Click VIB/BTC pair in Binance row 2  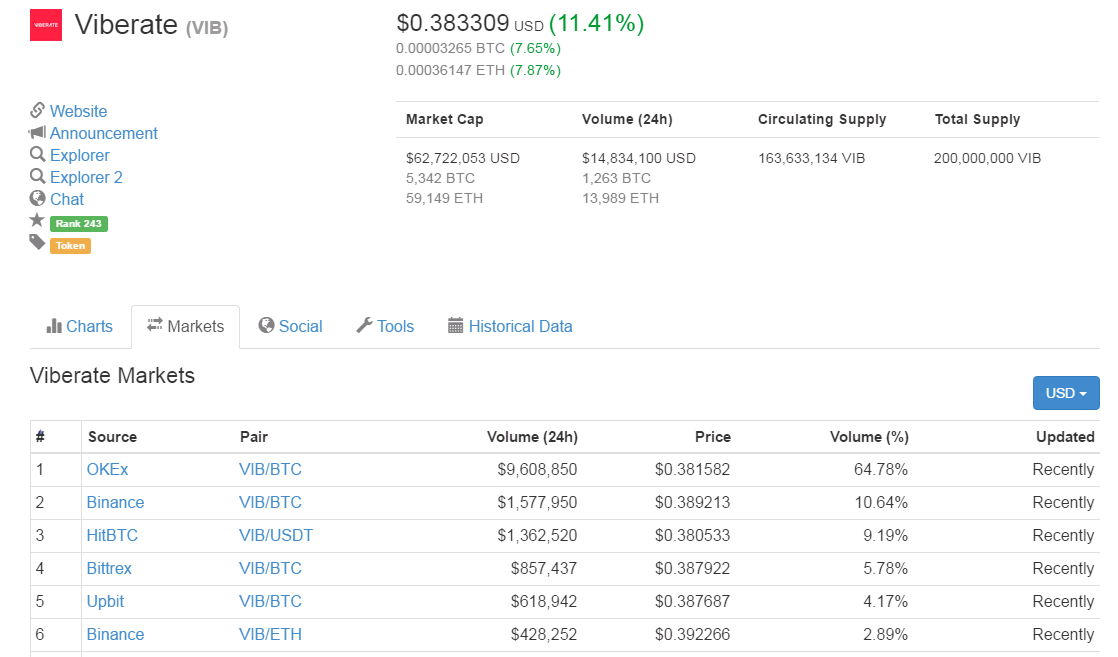click(270, 502)
